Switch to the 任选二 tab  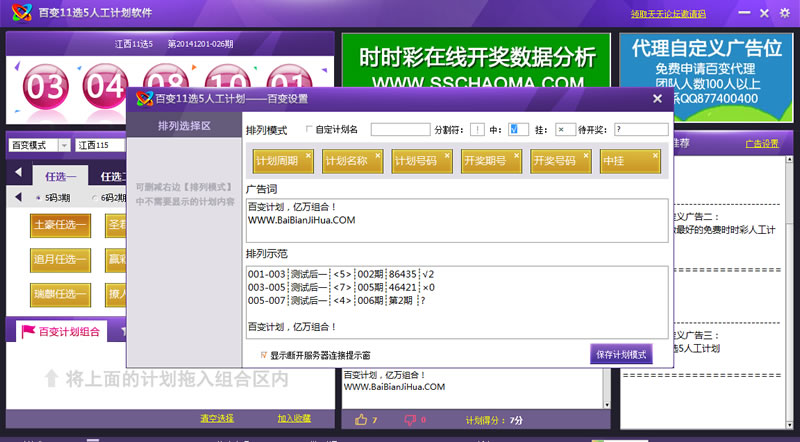click(113, 177)
